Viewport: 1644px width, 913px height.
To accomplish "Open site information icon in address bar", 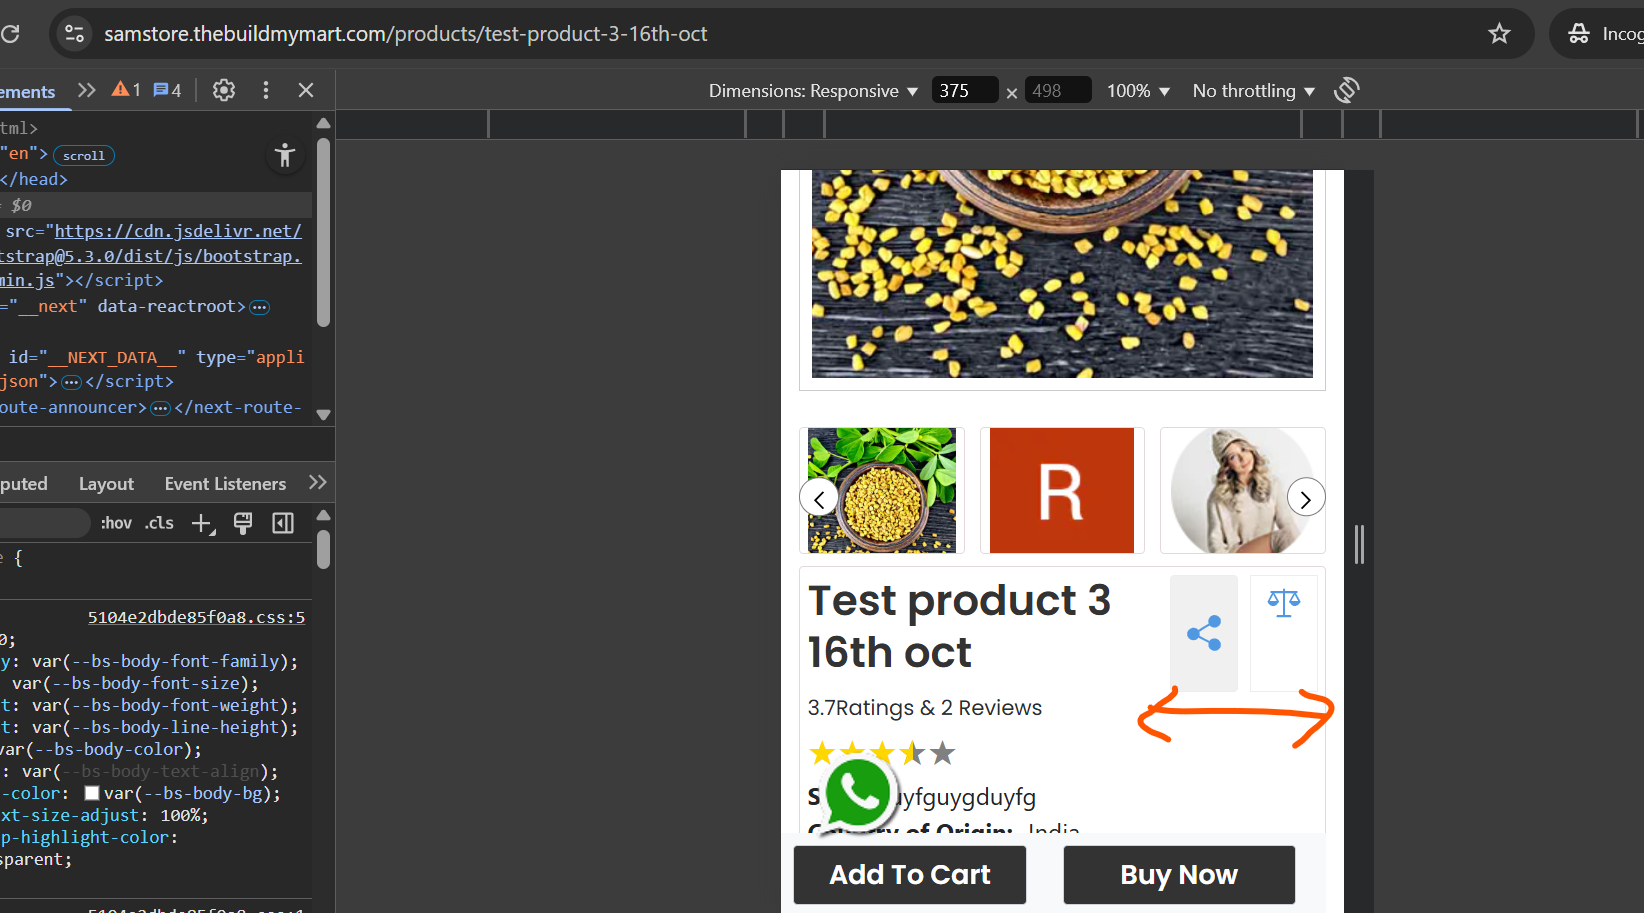I will coord(75,34).
